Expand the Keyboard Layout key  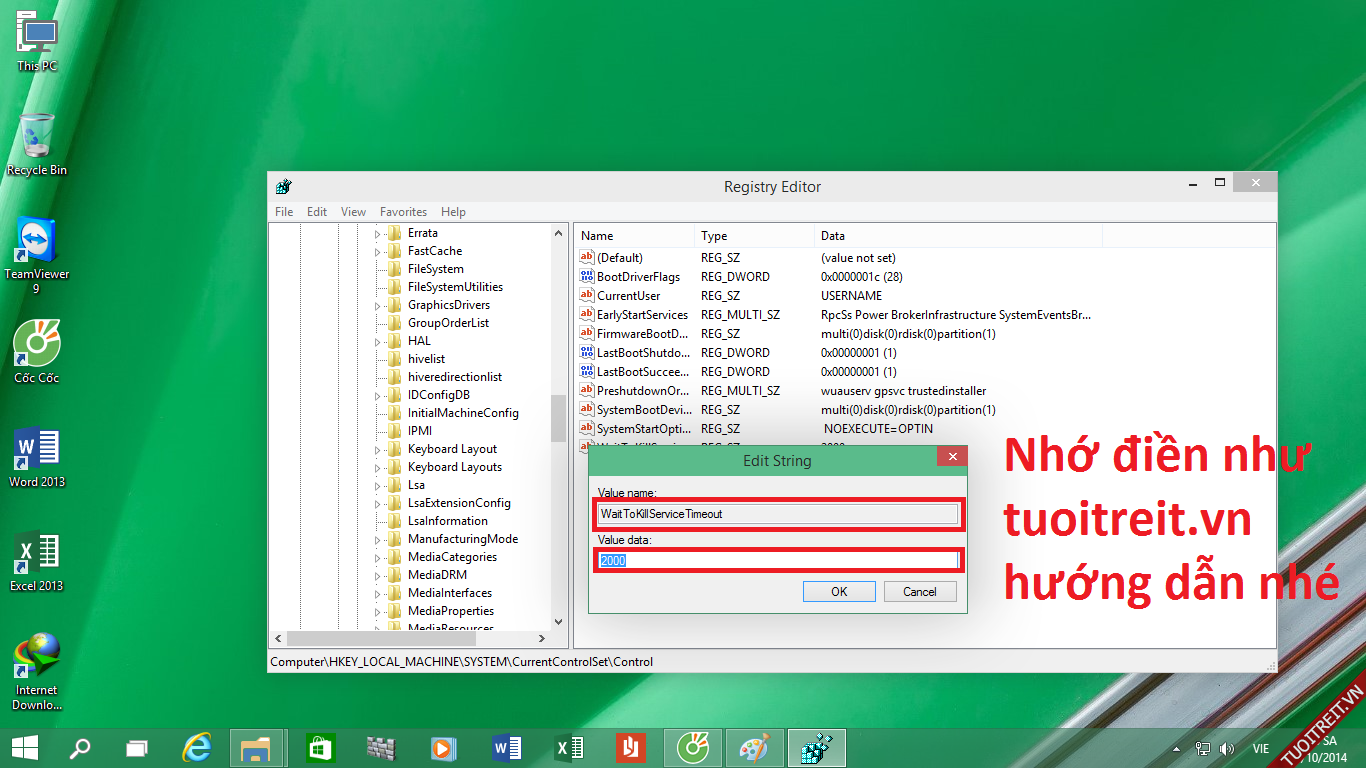379,450
